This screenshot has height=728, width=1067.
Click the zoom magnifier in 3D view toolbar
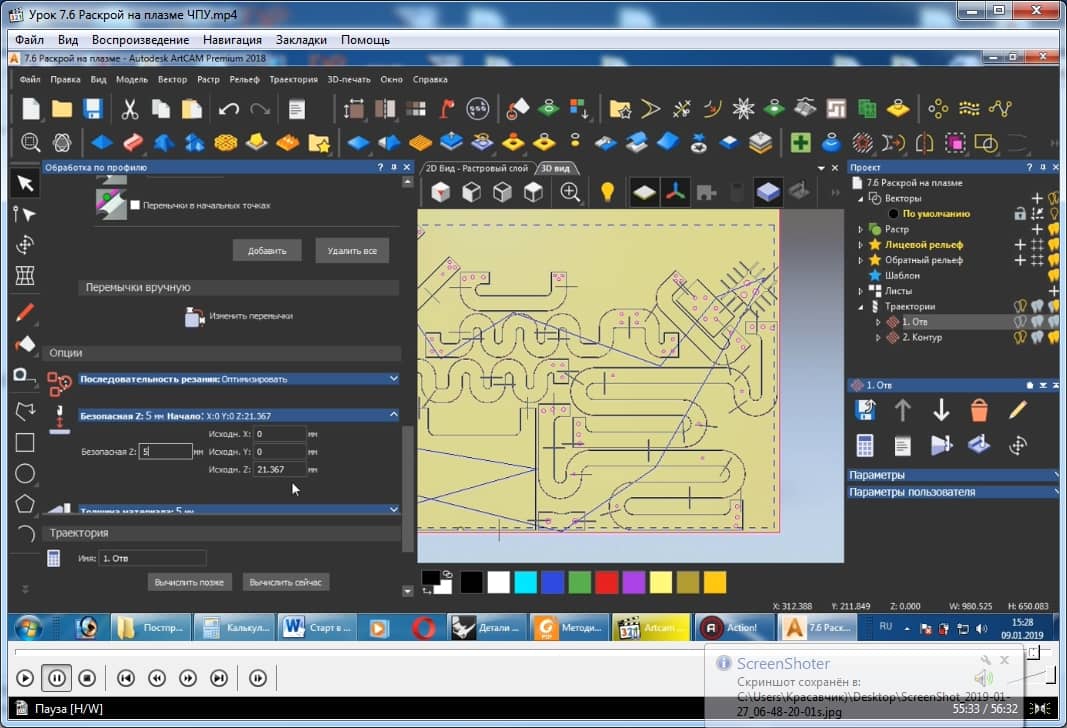click(x=570, y=192)
